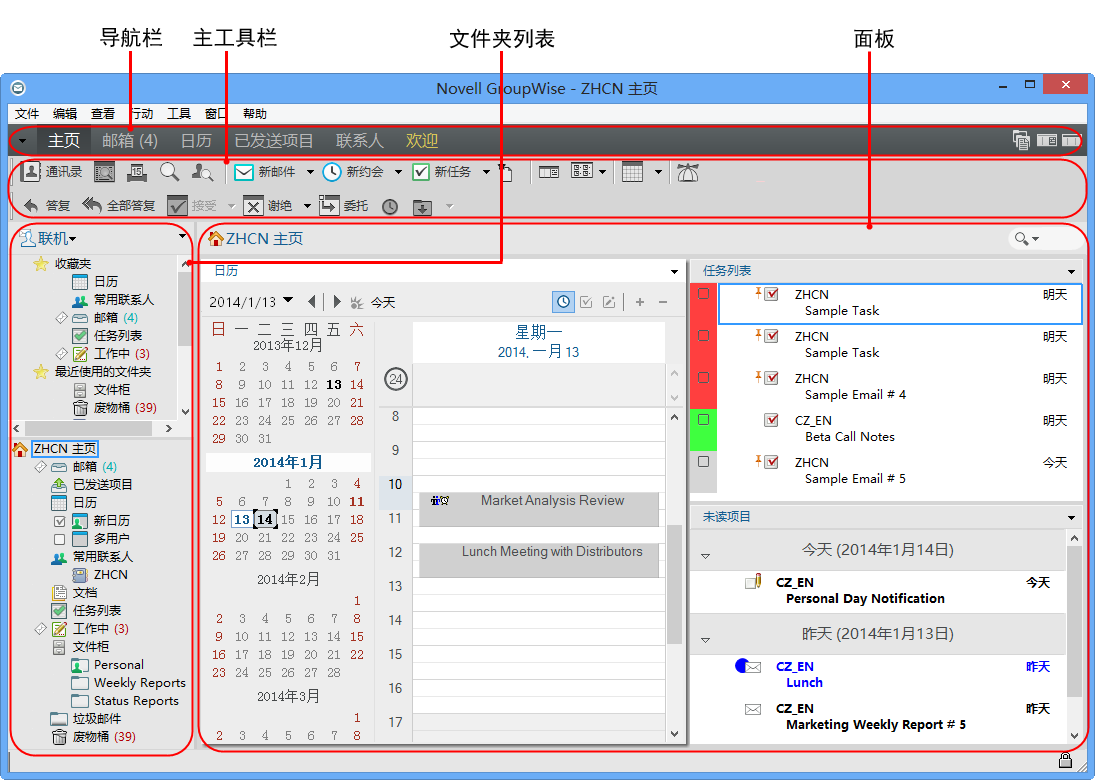Tick completion box for first ZHCN Sample Task

coord(703,294)
